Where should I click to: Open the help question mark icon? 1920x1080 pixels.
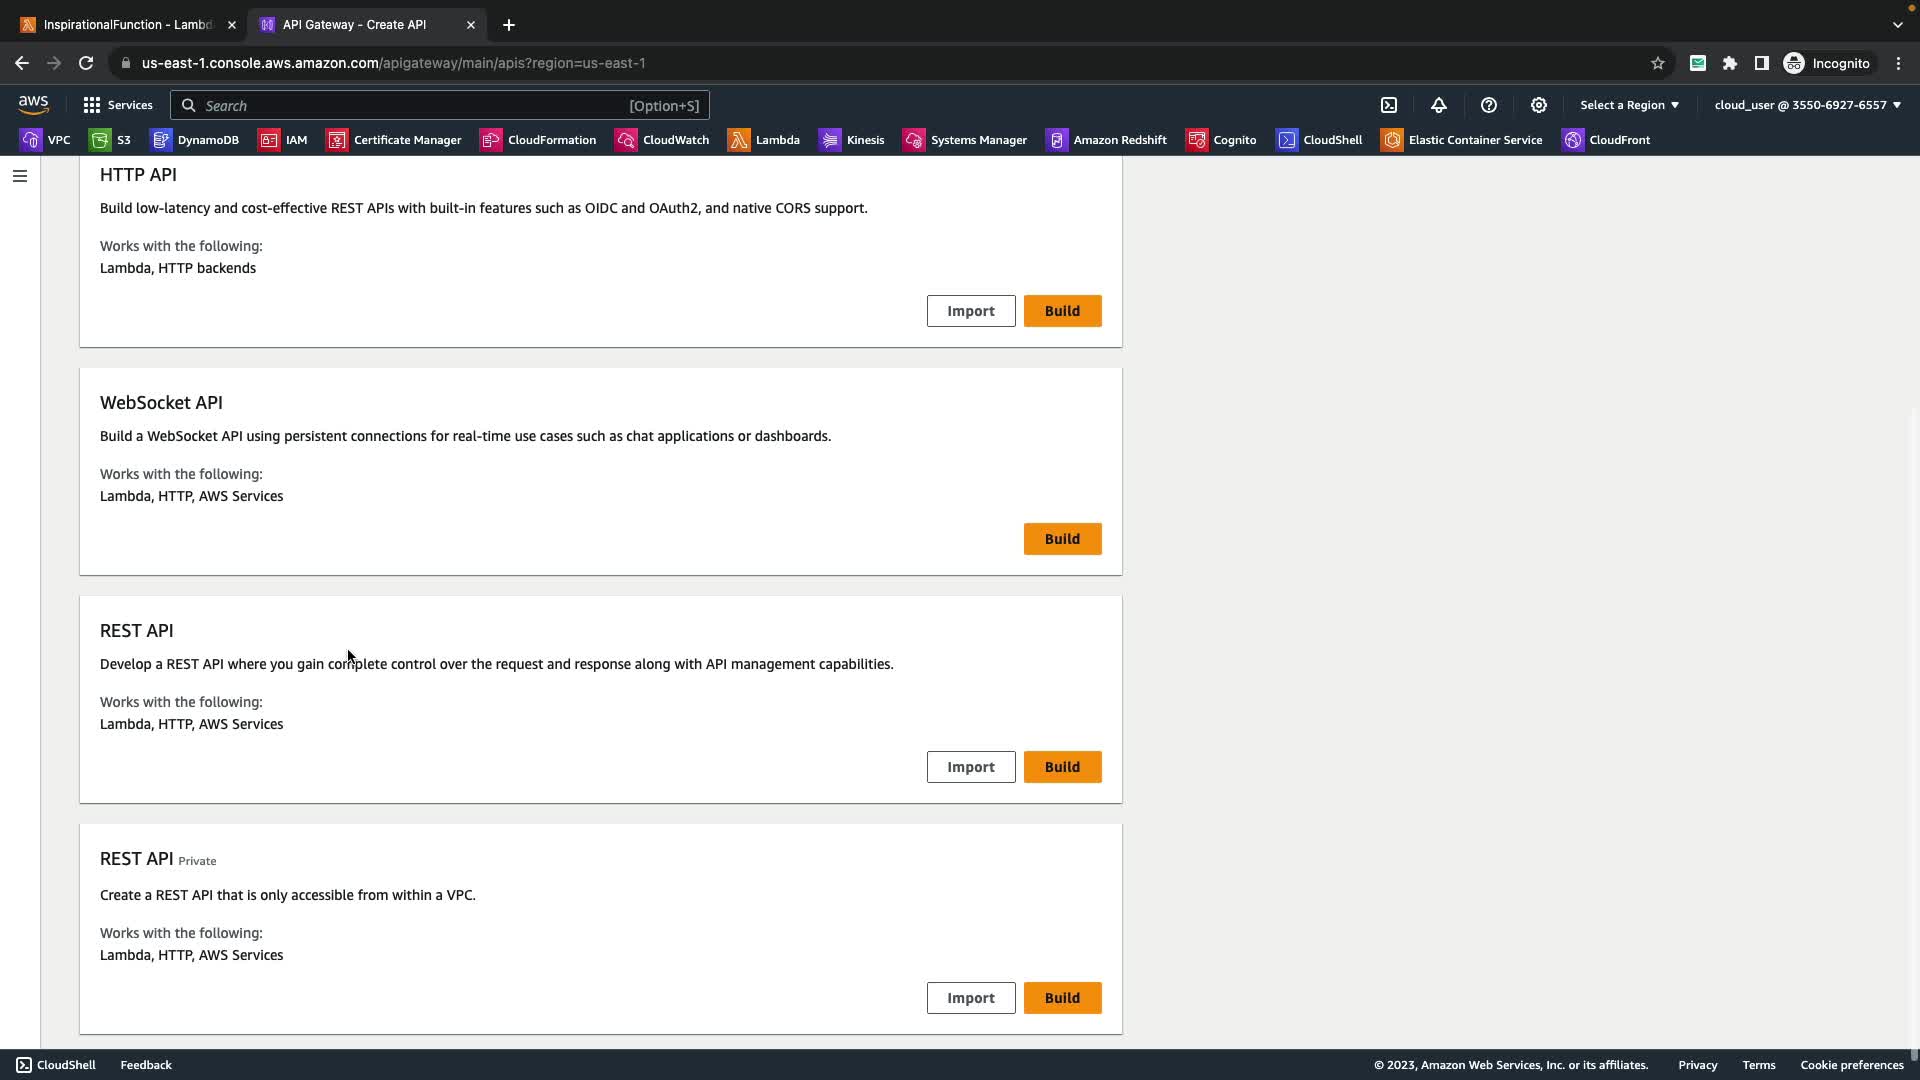pos(1489,105)
